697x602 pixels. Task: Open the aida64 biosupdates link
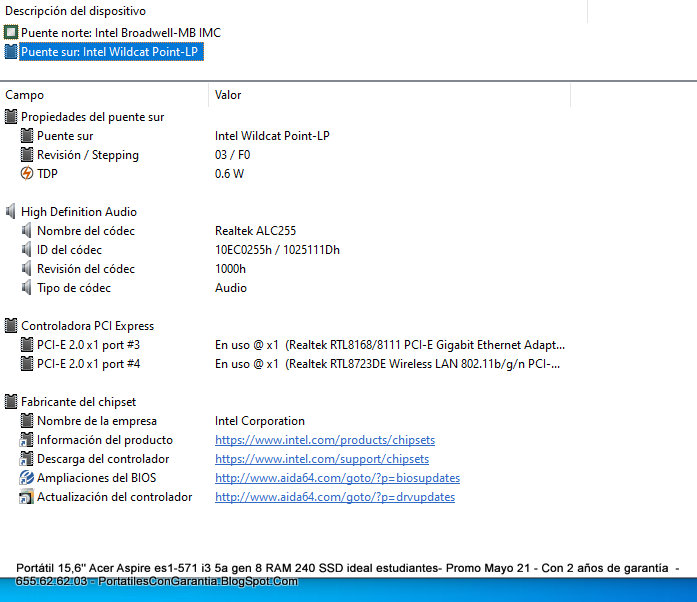click(337, 478)
